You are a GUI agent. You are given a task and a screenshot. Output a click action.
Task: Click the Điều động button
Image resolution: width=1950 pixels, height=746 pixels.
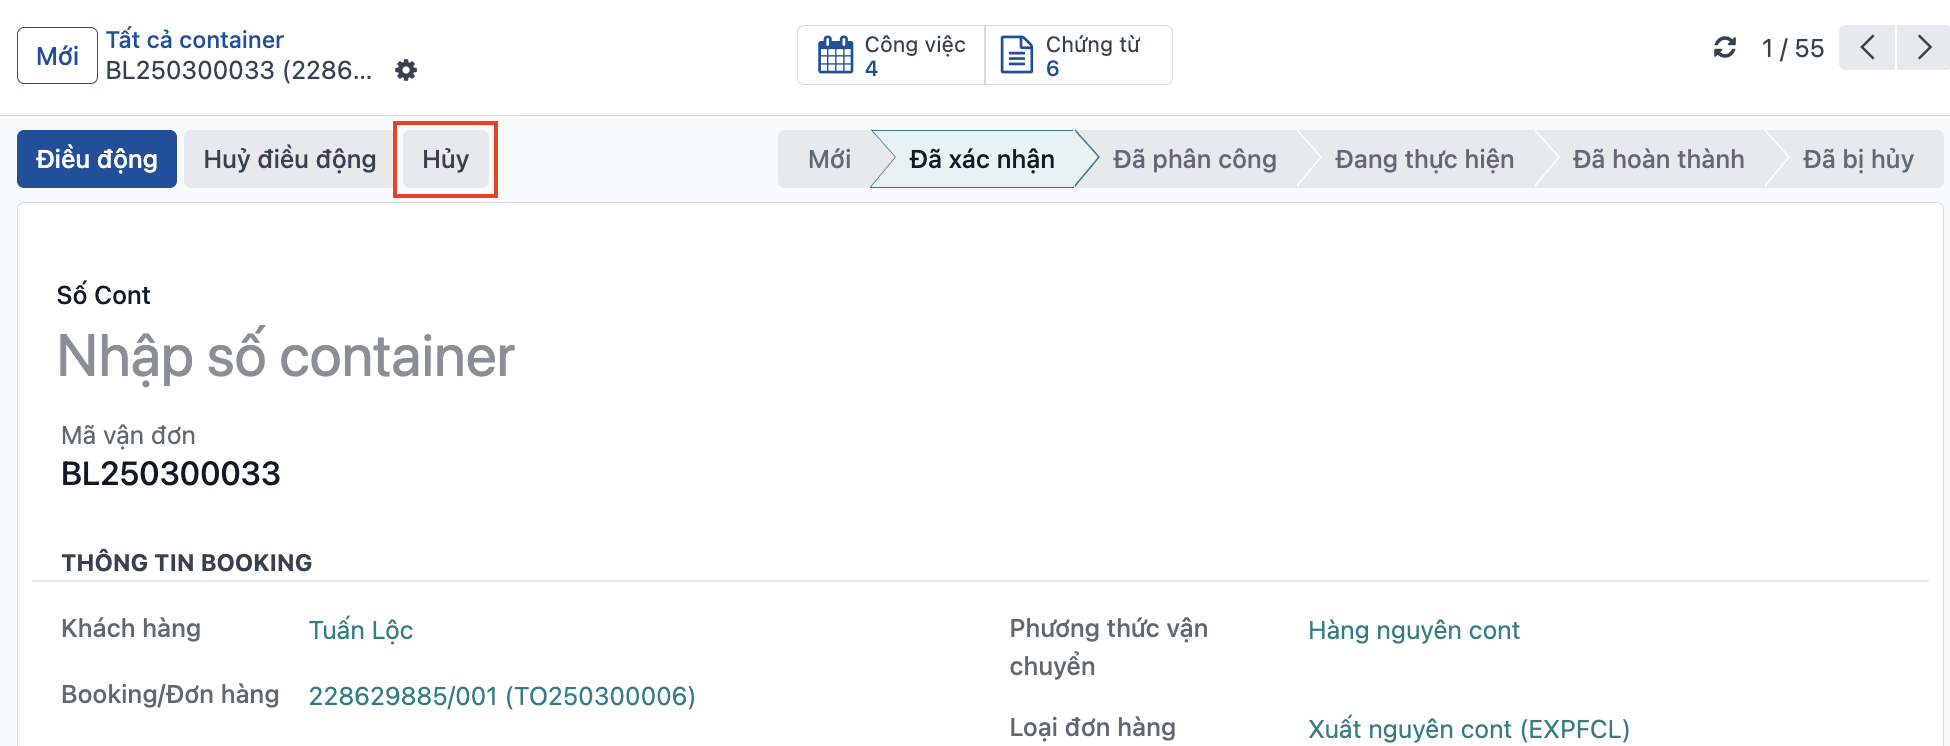[x=97, y=159]
